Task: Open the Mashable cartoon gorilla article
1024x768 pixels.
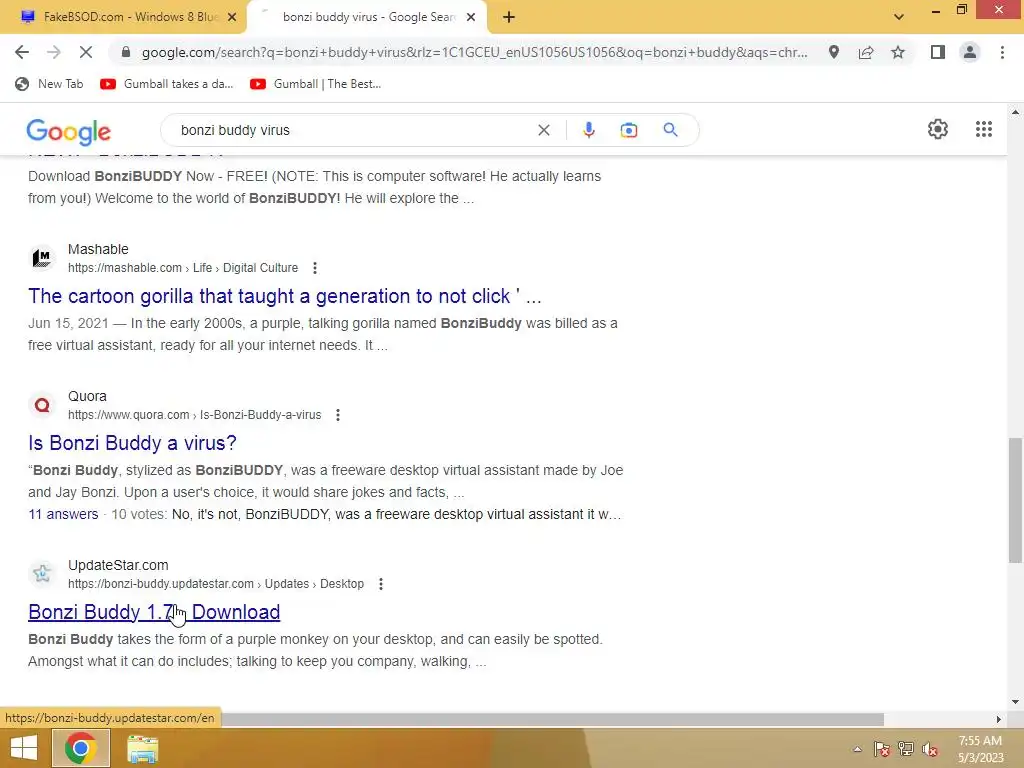Action: [285, 296]
